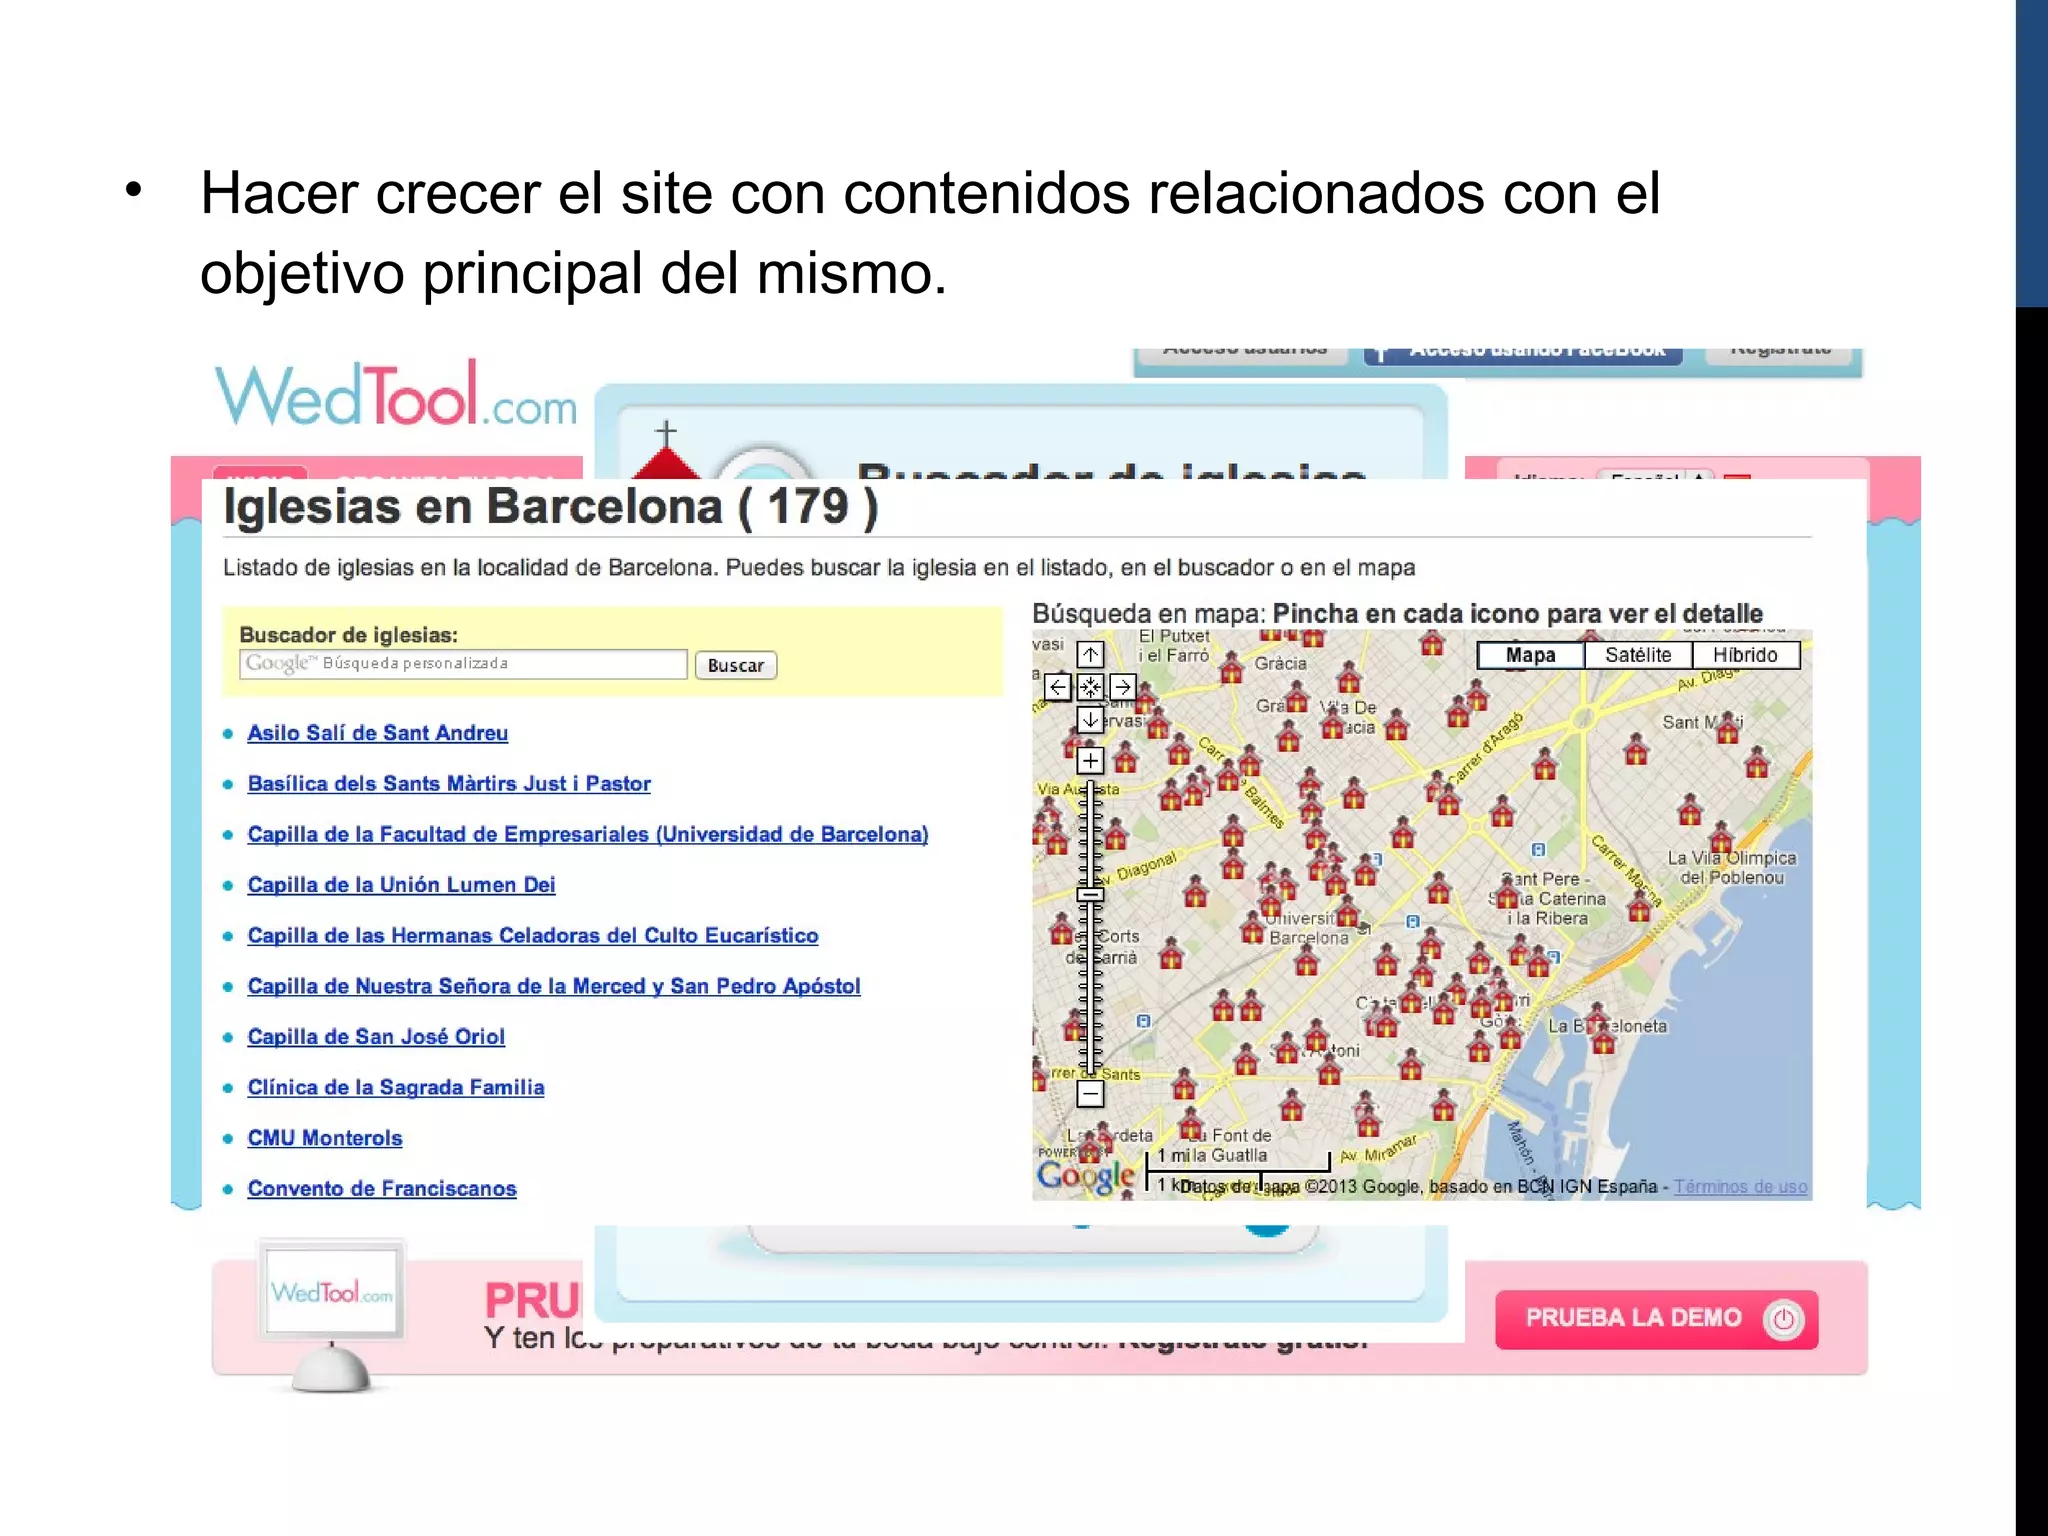Click the Buscar button

click(735, 665)
